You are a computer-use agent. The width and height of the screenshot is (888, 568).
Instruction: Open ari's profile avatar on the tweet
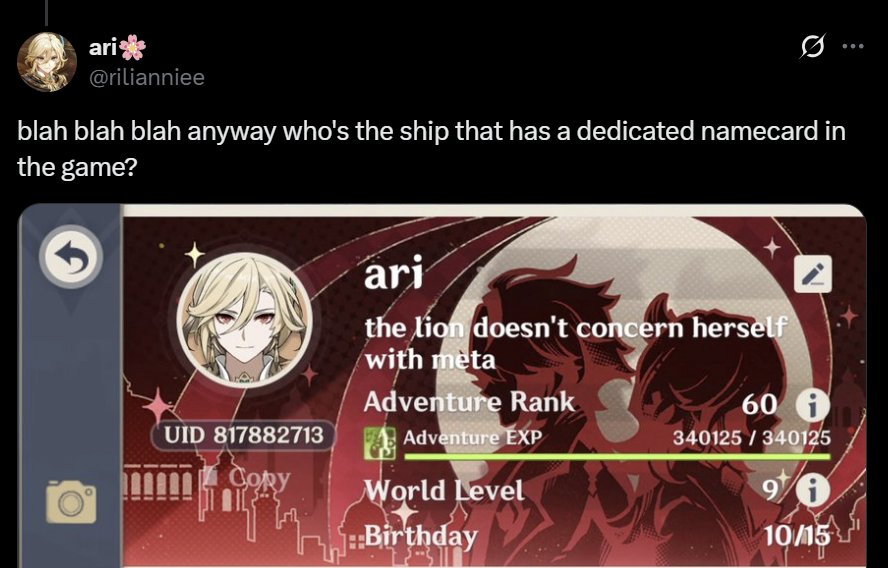(x=46, y=62)
